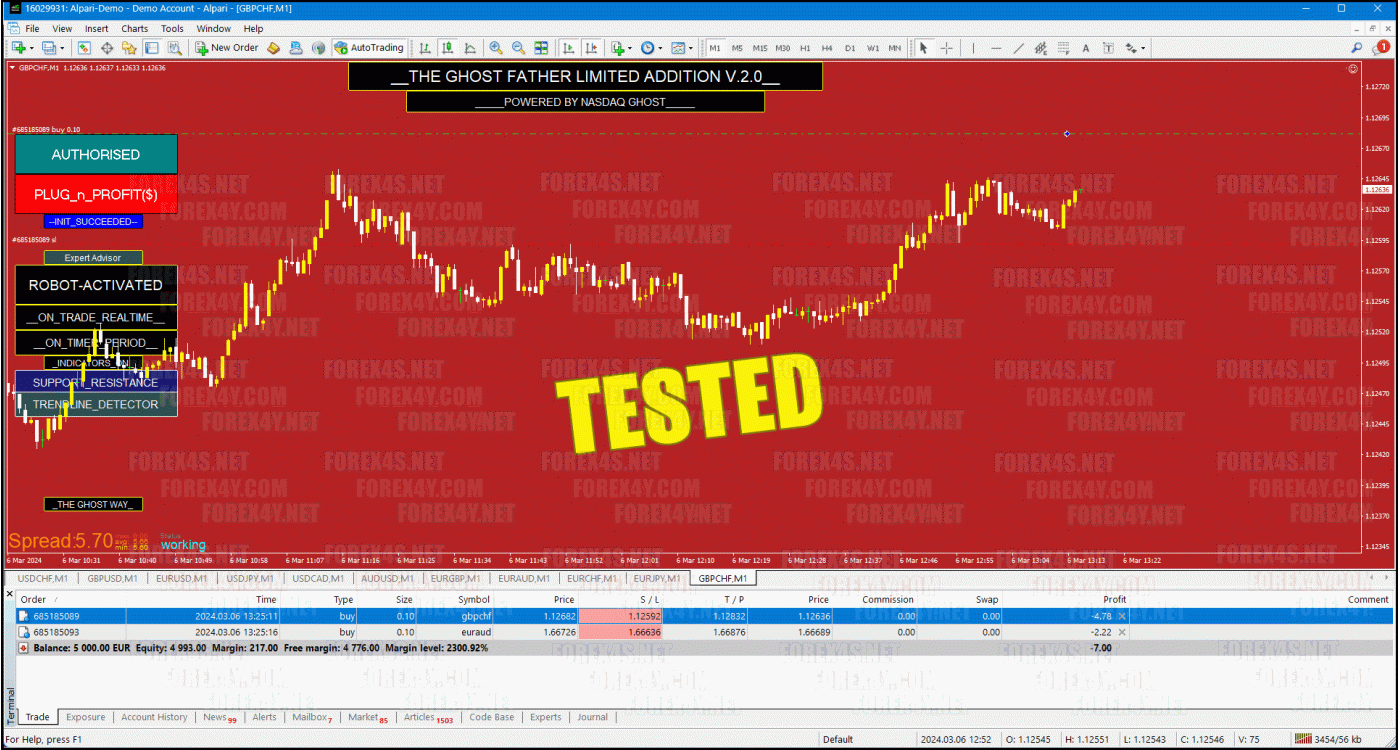Switch to the Account History tab
This screenshot has height=750, width=1400.
[154, 717]
